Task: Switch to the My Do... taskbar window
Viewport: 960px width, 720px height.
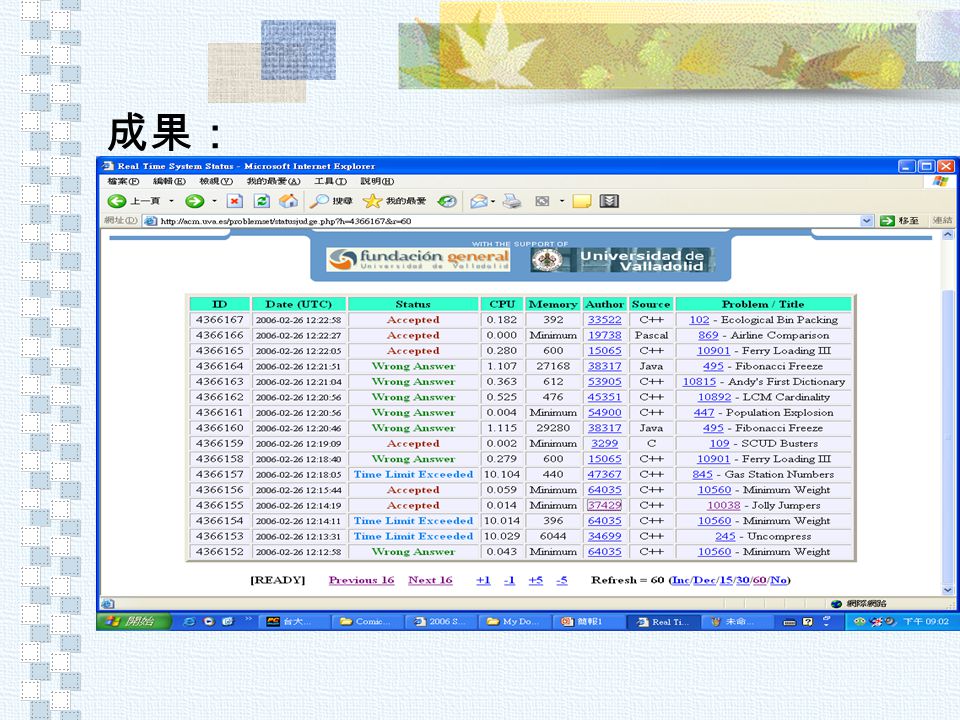Action: pos(514,621)
